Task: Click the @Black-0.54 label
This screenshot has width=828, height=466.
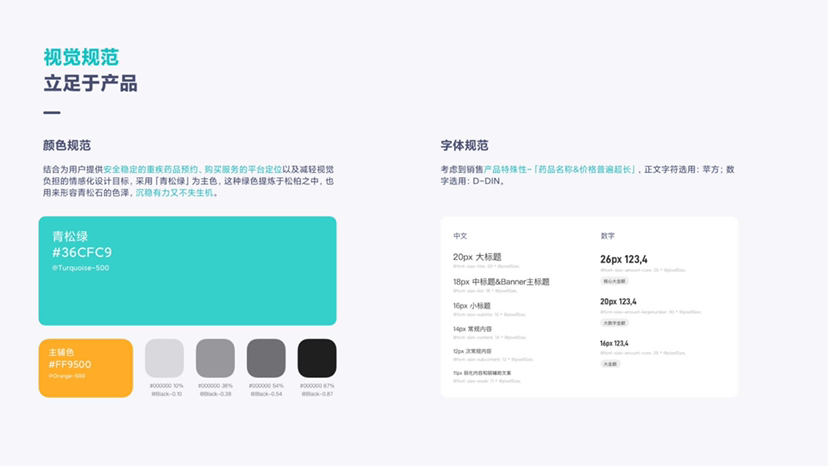Action: (x=266, y=394)
